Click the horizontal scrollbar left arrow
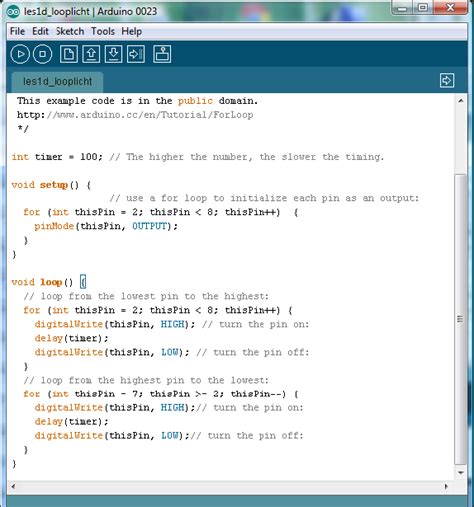The image size is (474, 507). (13, 486)
